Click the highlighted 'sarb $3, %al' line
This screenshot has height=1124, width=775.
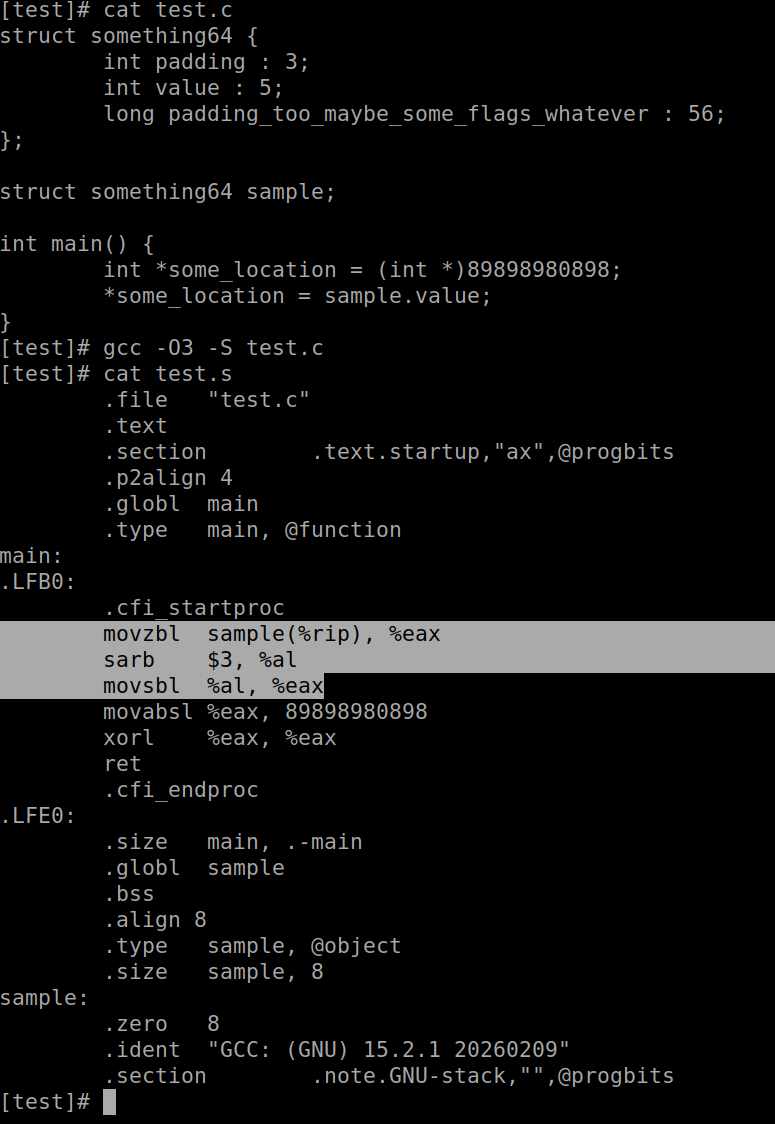click(200, 660)
